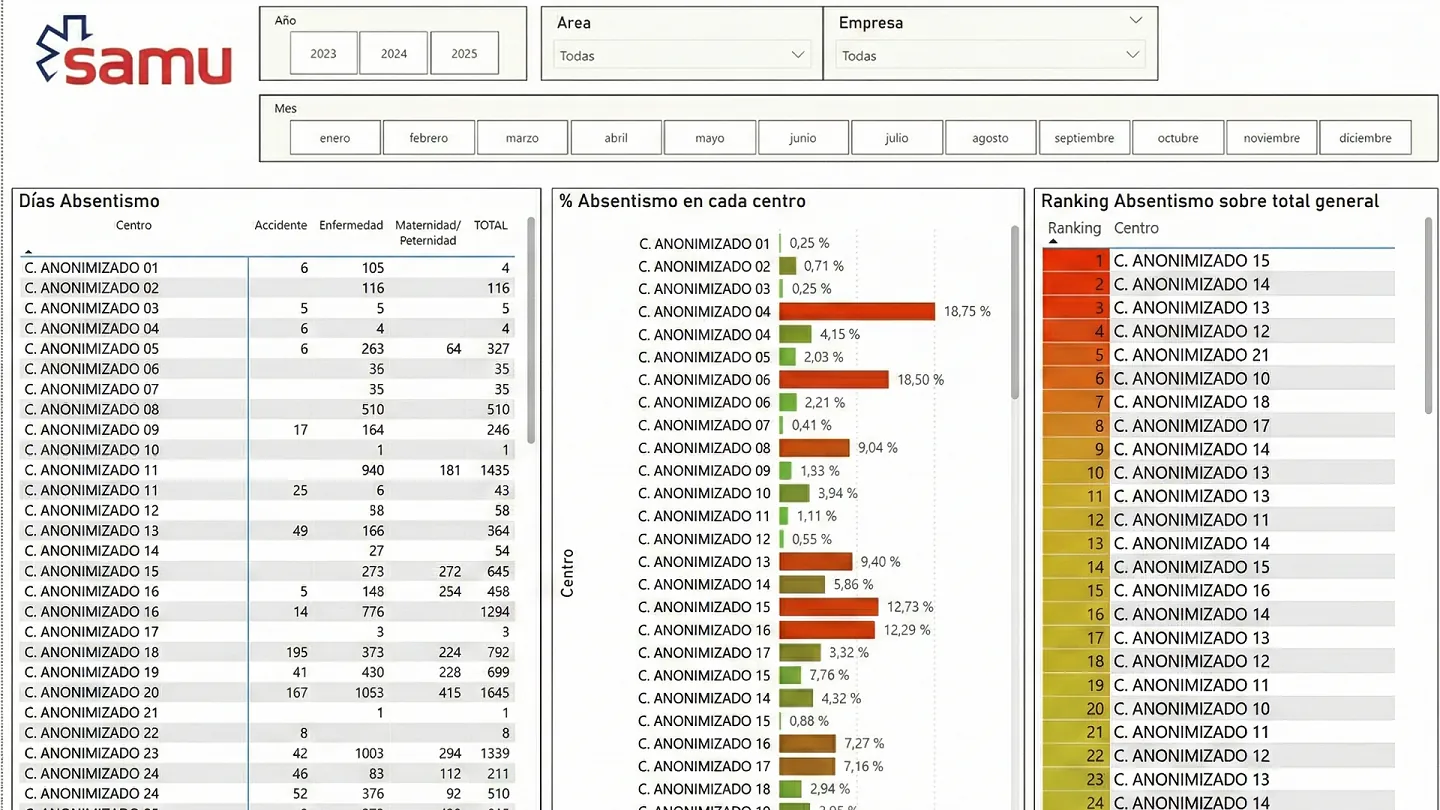The image size is (1440, 810).
Task: Click the SAMU logo
Action: coord(133,52)
